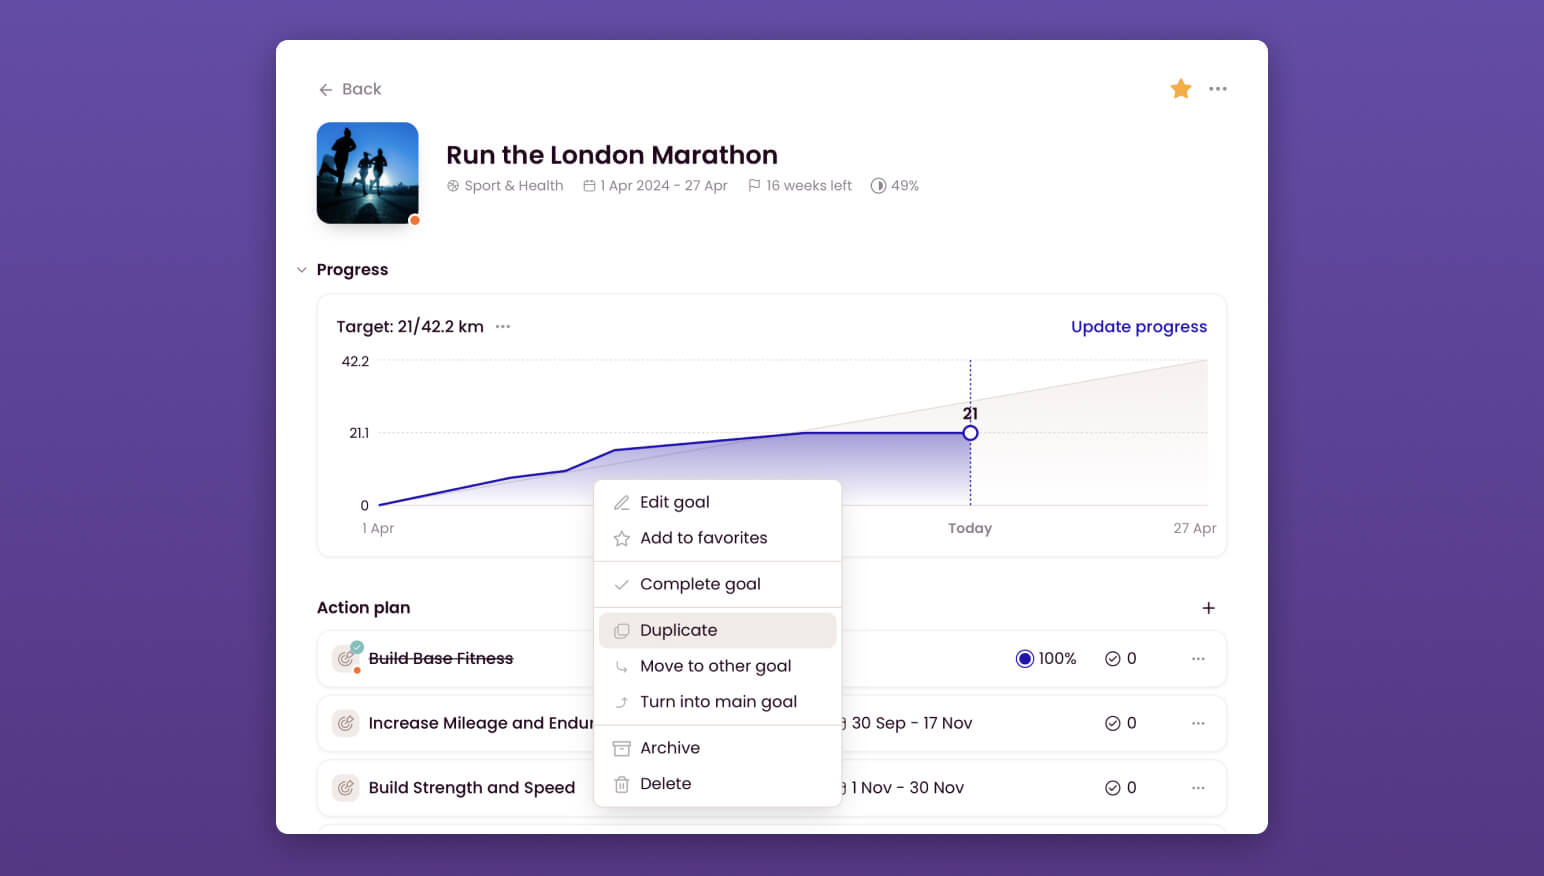The image size is (1544, 876).
Task: Click the 49% progress indicator in header
Action: point(895,186)
